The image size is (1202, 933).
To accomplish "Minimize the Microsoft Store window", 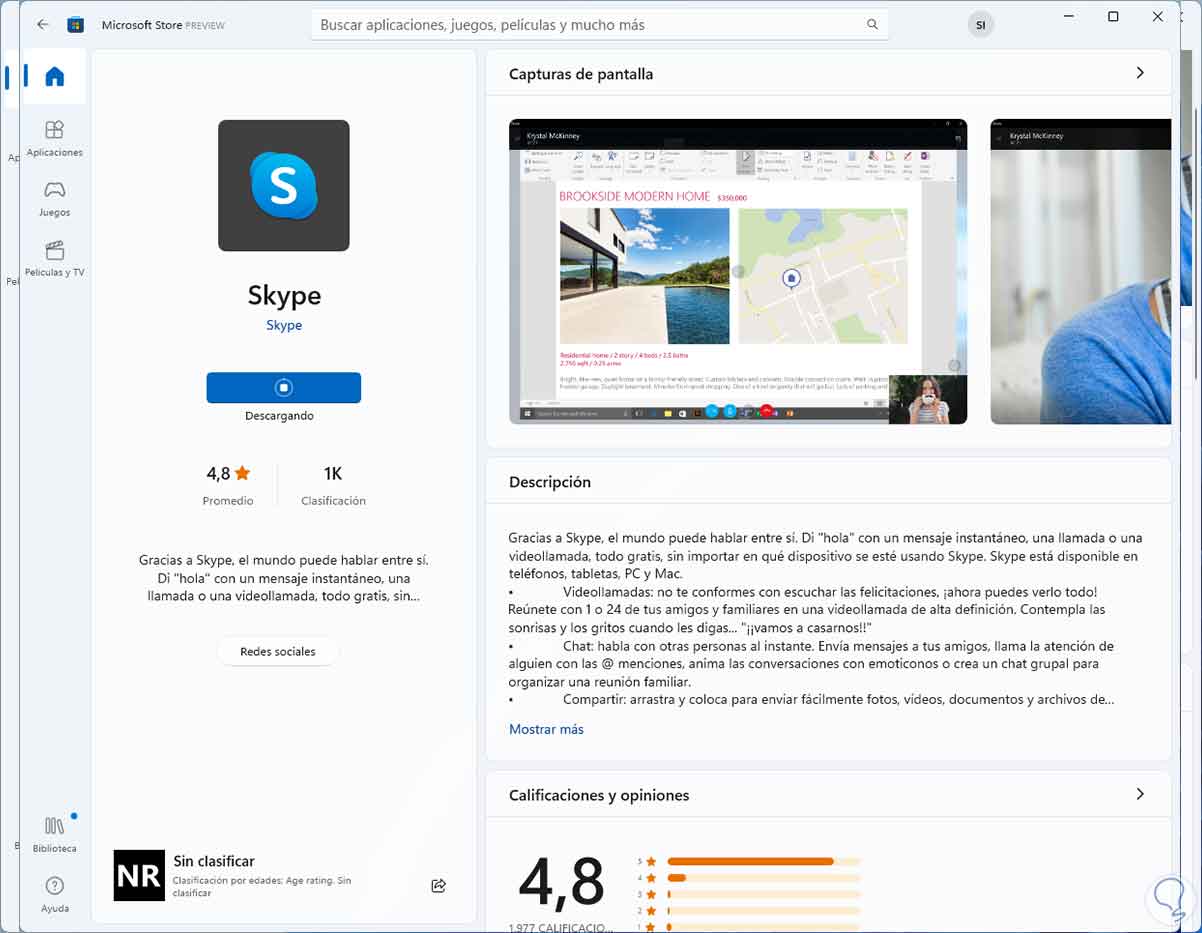I will pos(1069,17).
